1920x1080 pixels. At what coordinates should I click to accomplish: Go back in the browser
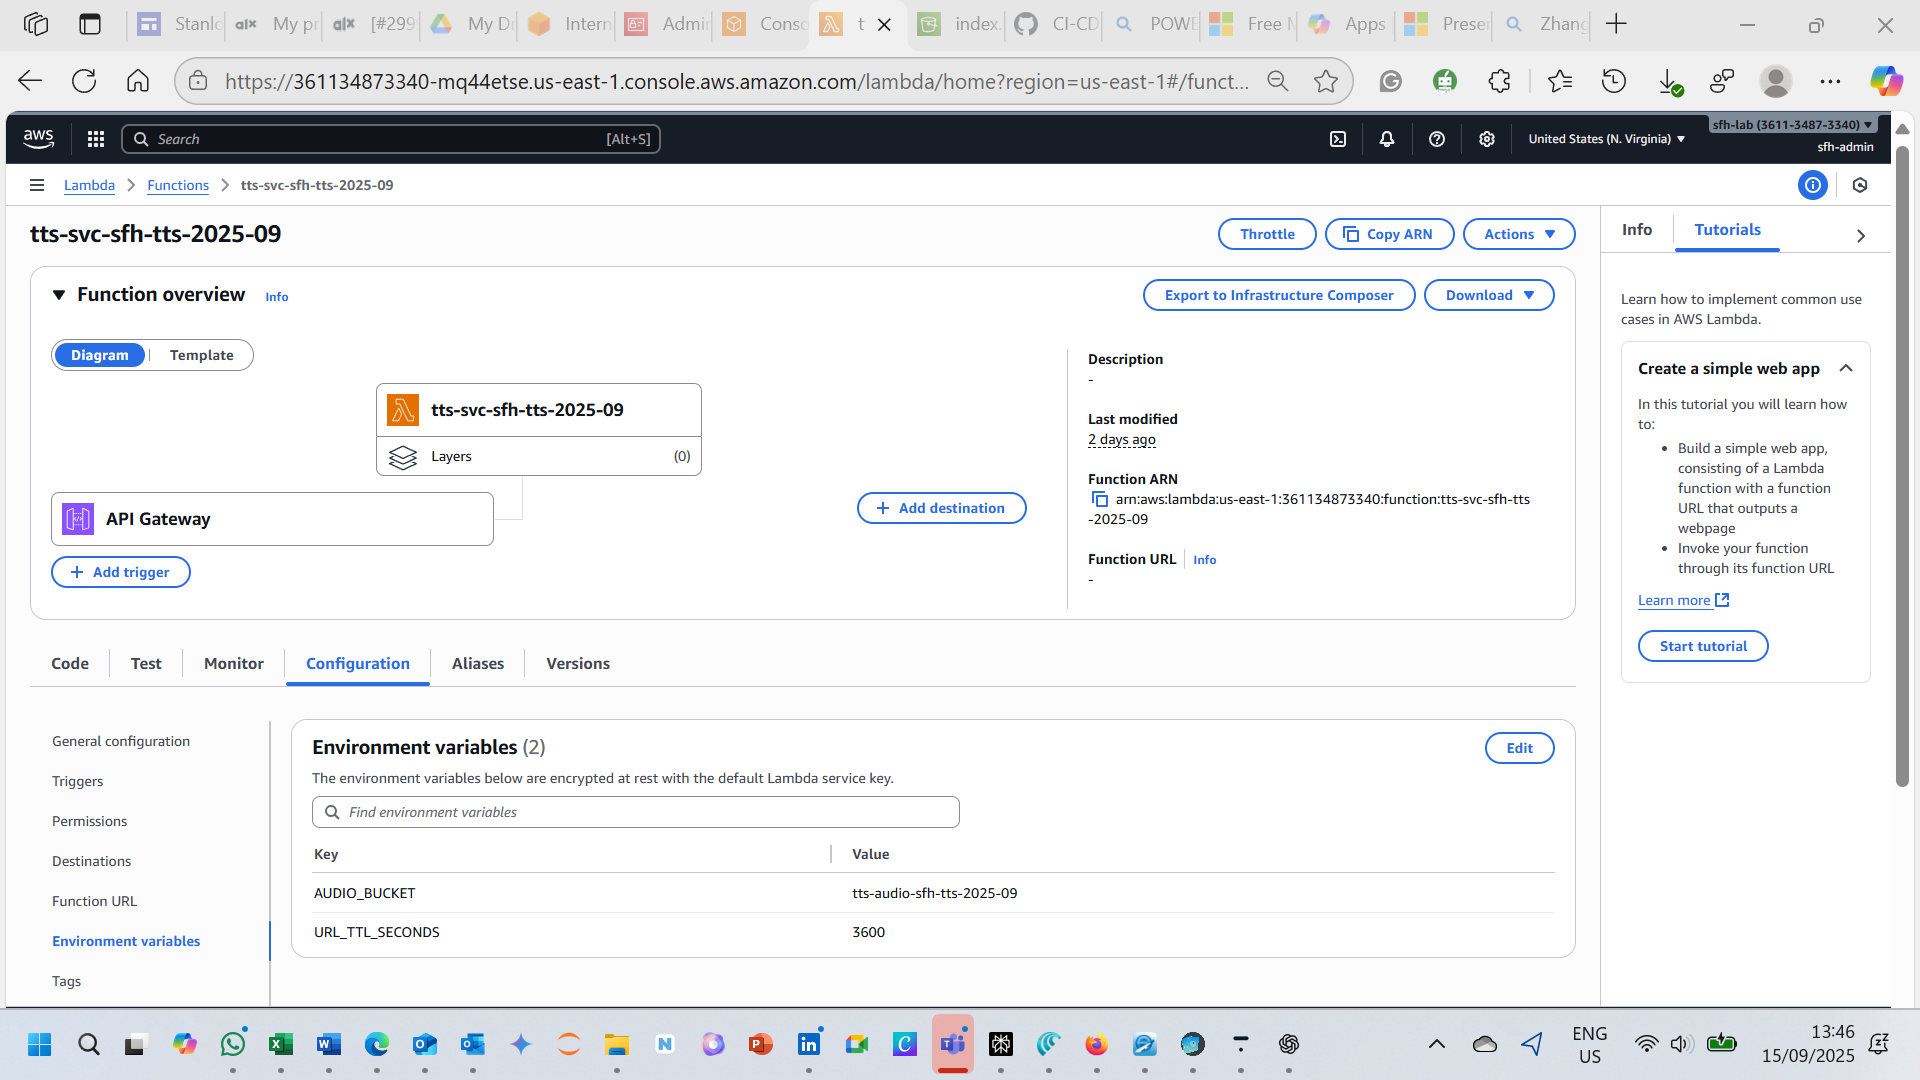point(30,81)
